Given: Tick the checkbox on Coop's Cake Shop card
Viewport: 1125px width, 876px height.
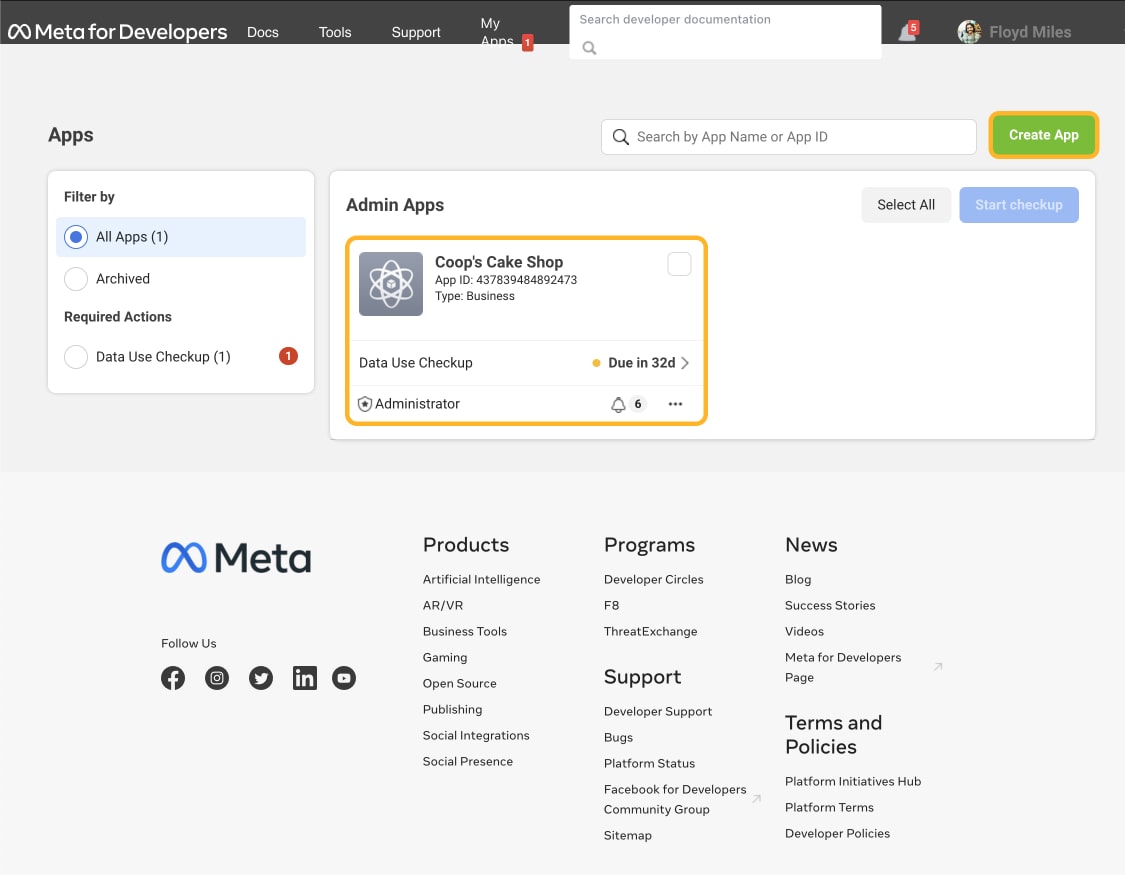Looking at the screenshot, I should (679, 263).
